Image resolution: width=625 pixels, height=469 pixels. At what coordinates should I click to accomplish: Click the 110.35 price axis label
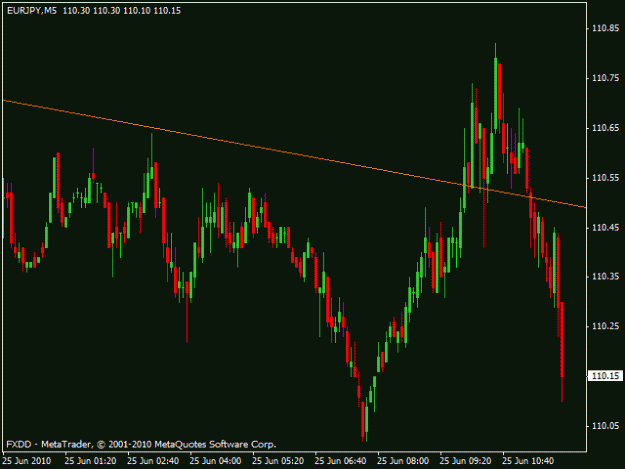pyautogui.click(x=605, y=276)
